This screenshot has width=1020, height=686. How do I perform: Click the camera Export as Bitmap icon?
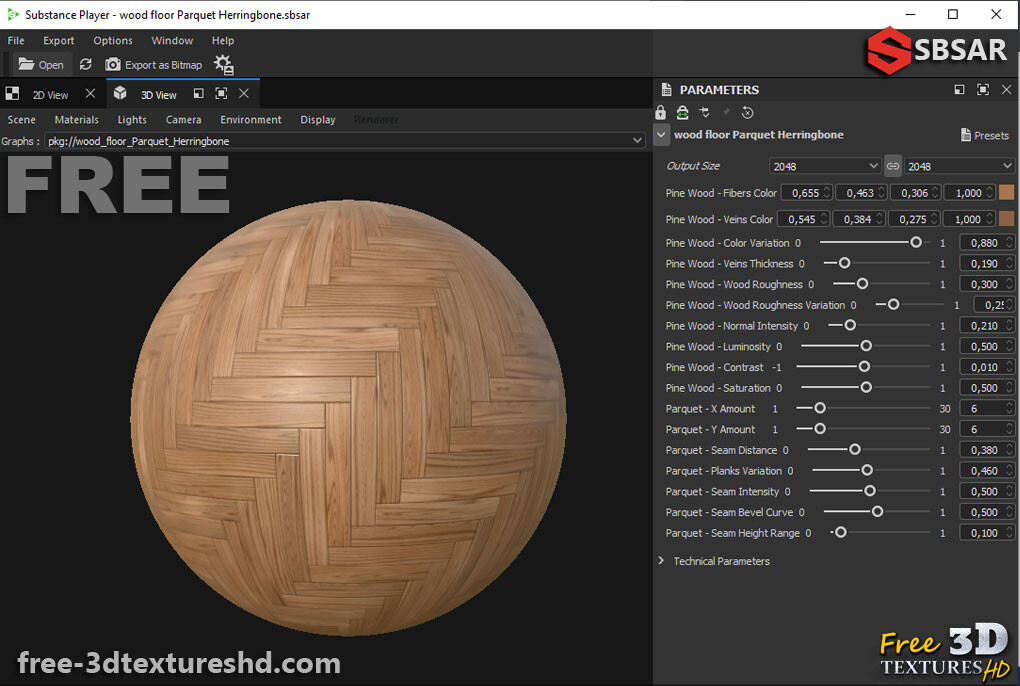pyautogui.click(x=111, y=64)
